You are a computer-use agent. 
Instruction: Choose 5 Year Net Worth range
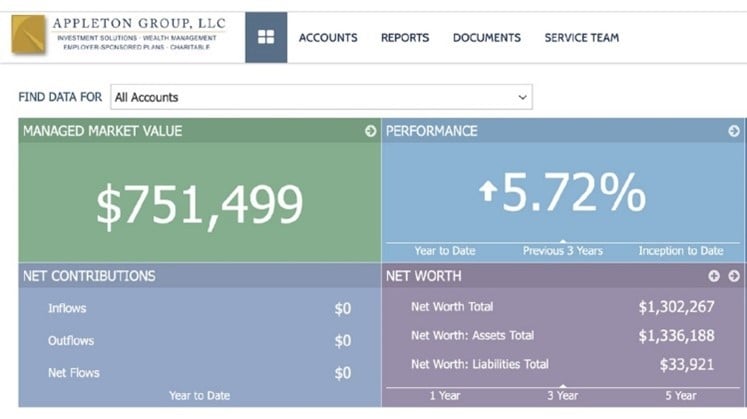tap(680, 395)
